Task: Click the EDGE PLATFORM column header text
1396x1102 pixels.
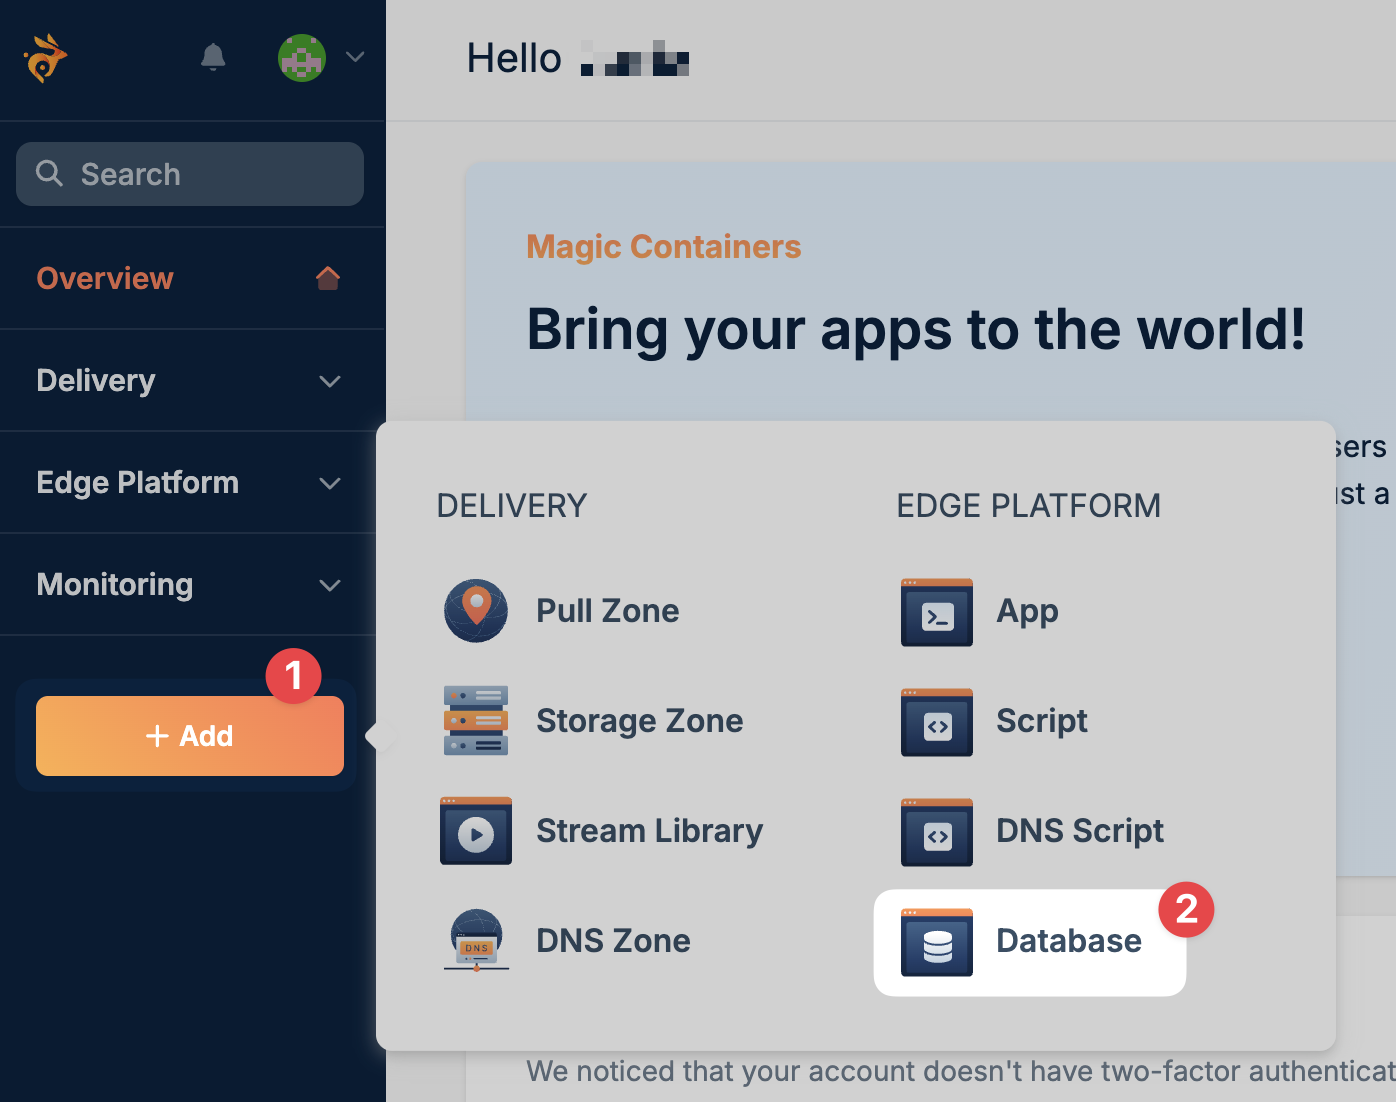Action: click(1029, 506)
